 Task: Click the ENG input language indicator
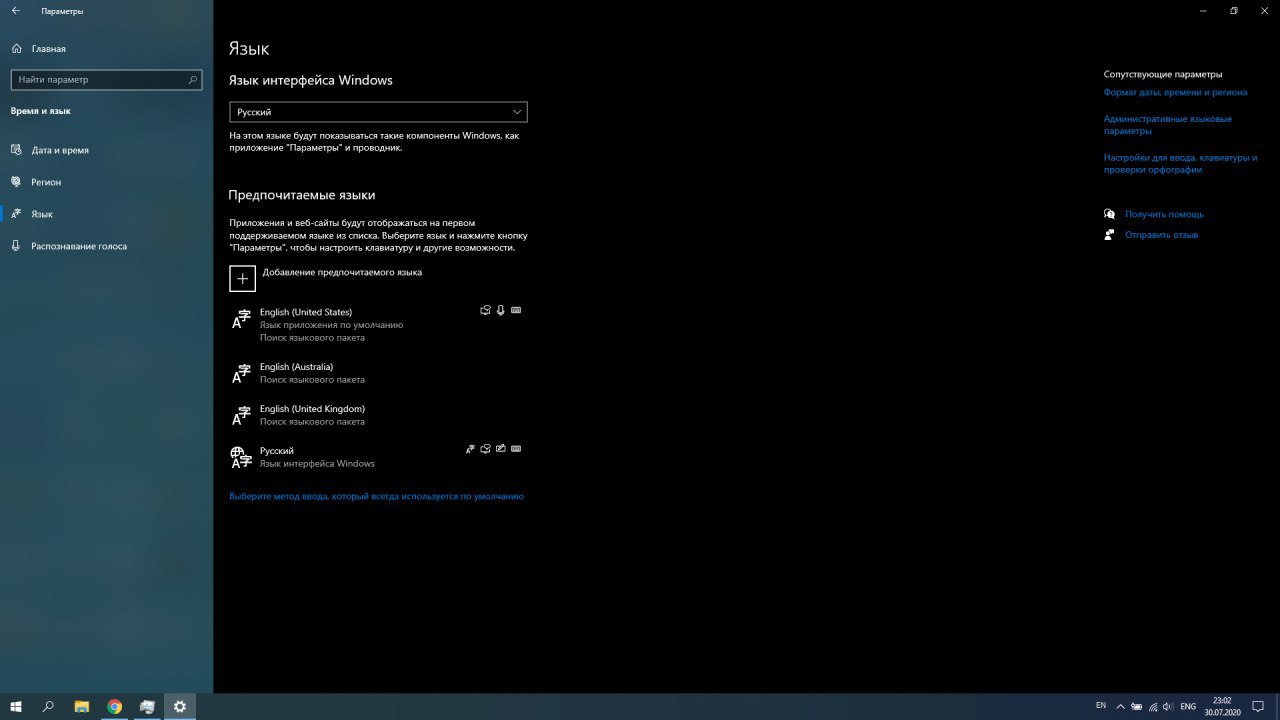[1188, 706]
